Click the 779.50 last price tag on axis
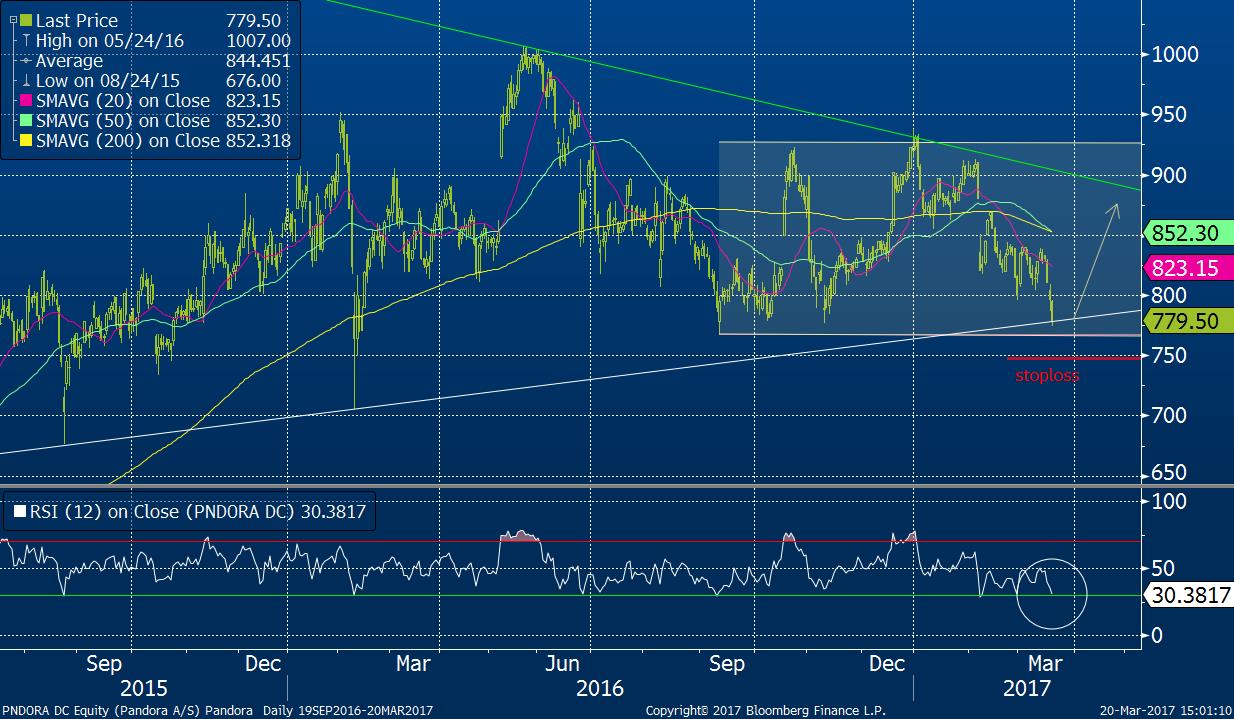Screen dimensions: 1234x719 point(1187,321)
